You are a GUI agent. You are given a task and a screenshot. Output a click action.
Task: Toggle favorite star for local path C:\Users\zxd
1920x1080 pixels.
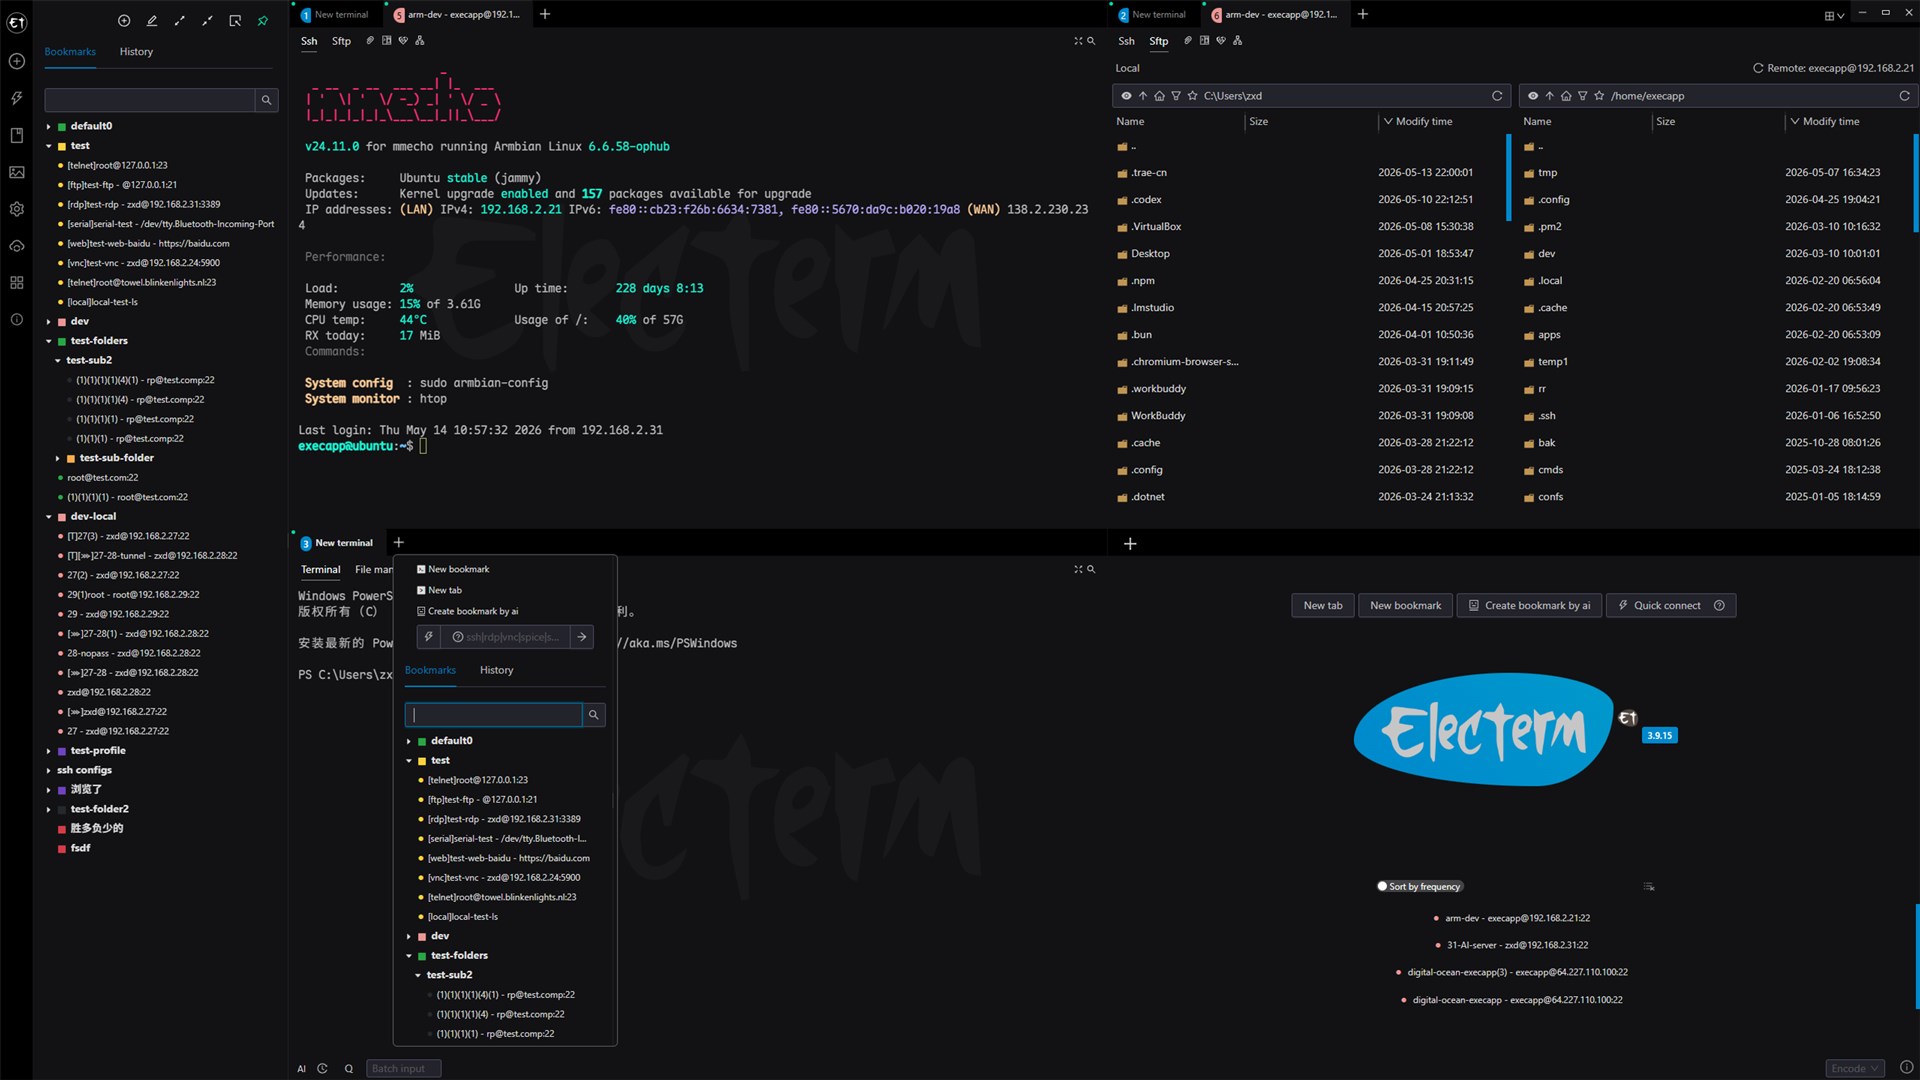click(x=1193, y=96)
